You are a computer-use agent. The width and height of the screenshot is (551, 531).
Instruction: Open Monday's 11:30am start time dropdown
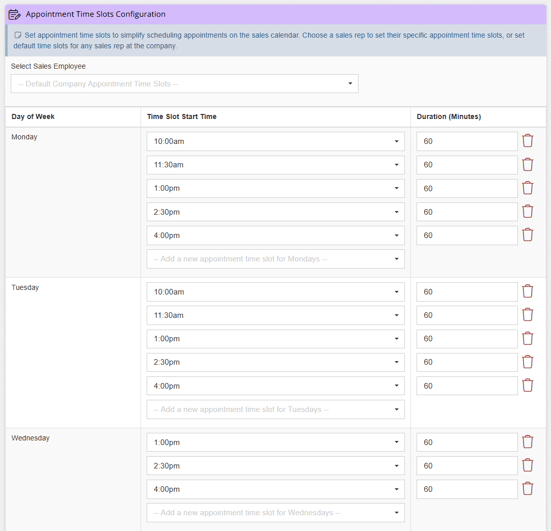[x=276, y=165]
